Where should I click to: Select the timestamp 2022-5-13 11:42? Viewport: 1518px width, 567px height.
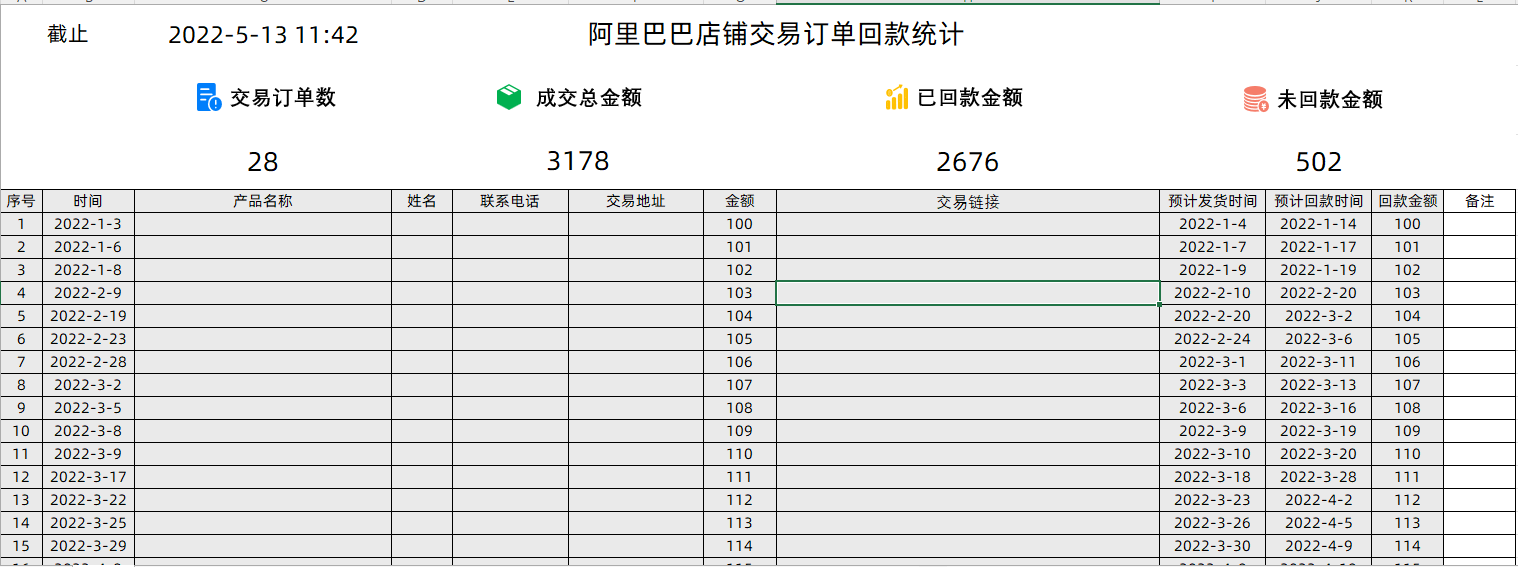(263, 36)
